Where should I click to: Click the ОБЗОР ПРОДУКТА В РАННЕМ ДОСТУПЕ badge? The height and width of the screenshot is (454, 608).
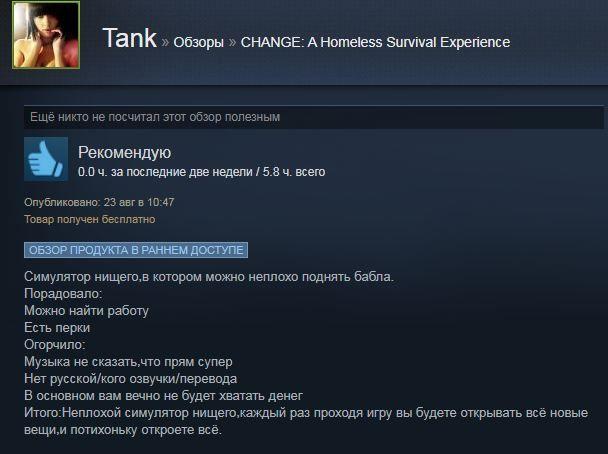click(x=136, y=250)
